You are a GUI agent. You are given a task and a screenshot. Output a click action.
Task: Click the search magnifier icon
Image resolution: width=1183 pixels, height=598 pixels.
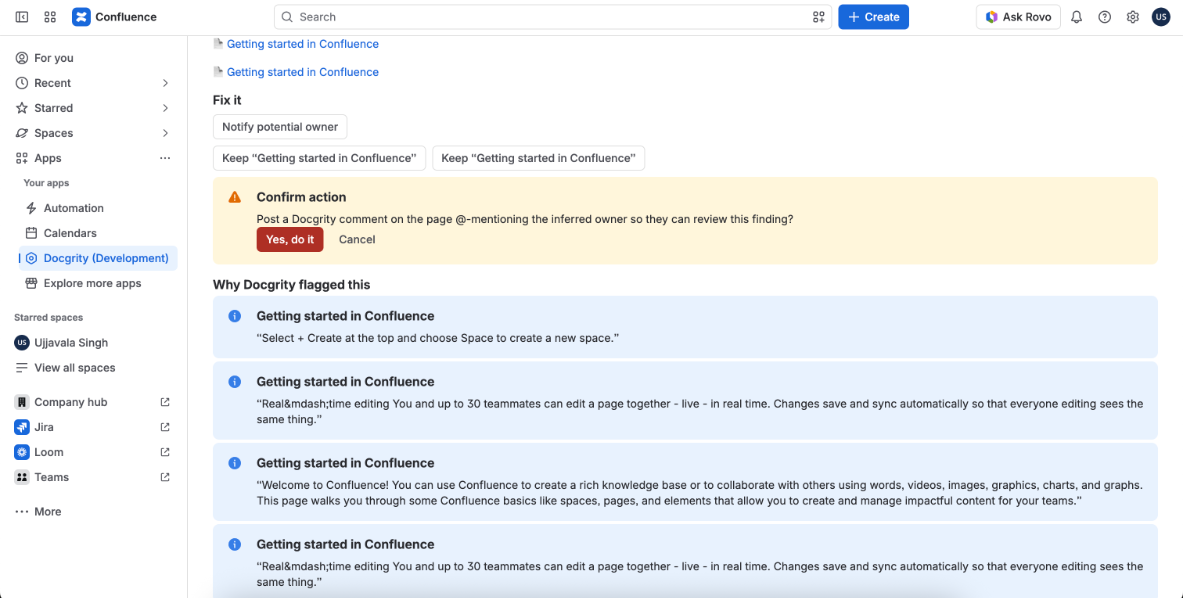(287, 17)
